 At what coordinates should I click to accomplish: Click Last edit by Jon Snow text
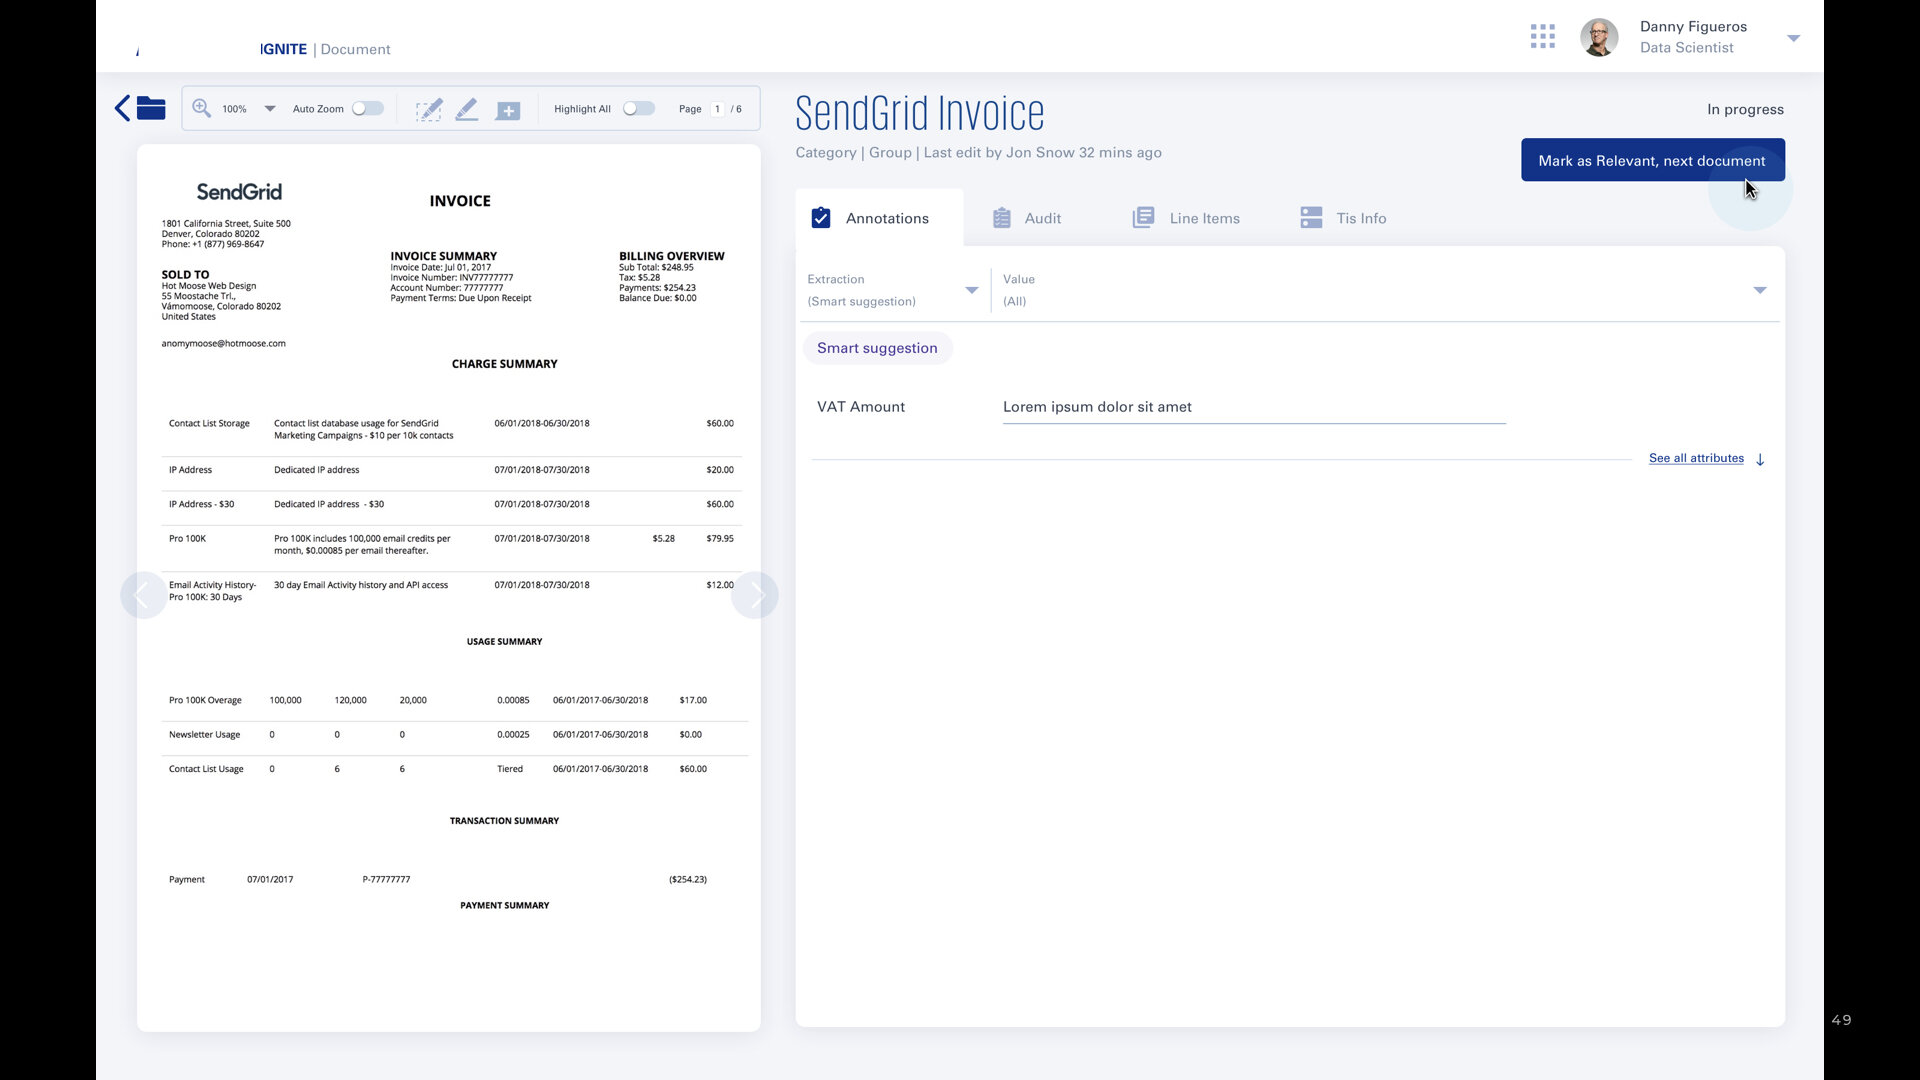(1043, 152)
